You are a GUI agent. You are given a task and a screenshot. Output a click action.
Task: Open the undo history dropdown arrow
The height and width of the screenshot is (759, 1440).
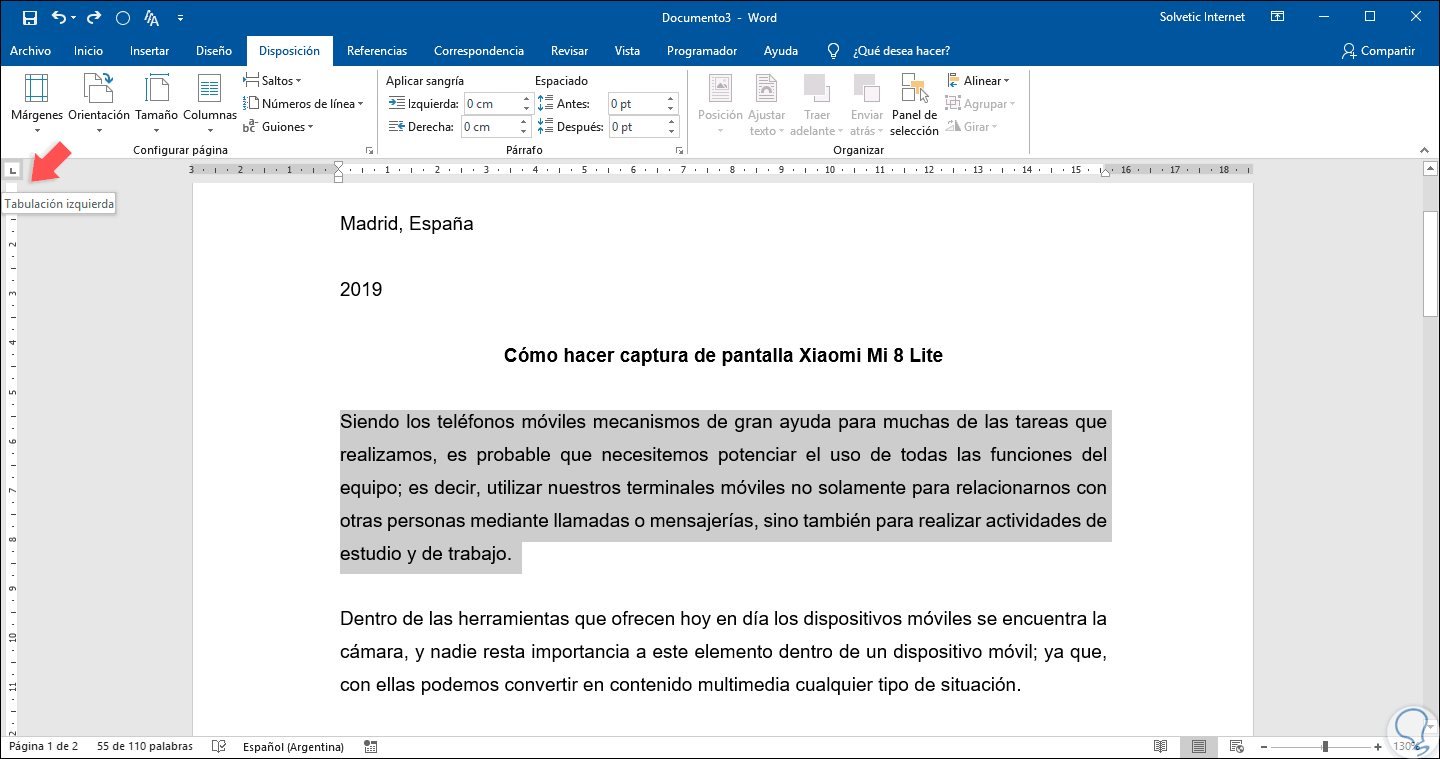(x=74, y=18)
